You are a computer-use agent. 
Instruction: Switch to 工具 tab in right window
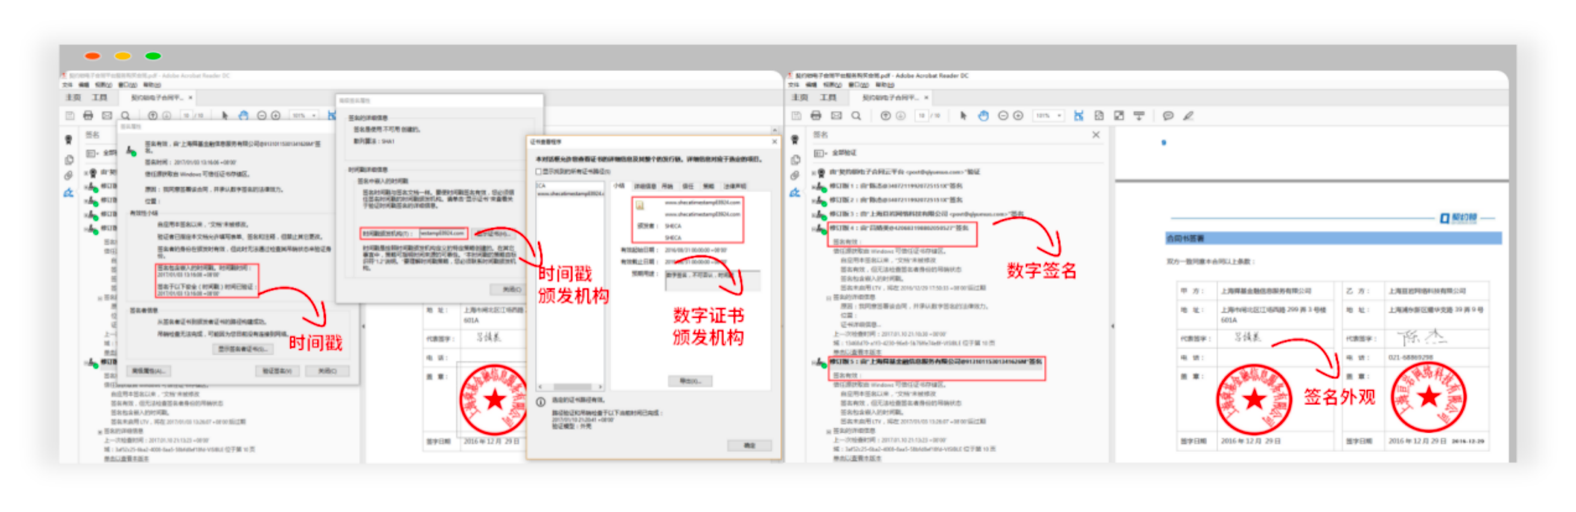coord(828,98)
